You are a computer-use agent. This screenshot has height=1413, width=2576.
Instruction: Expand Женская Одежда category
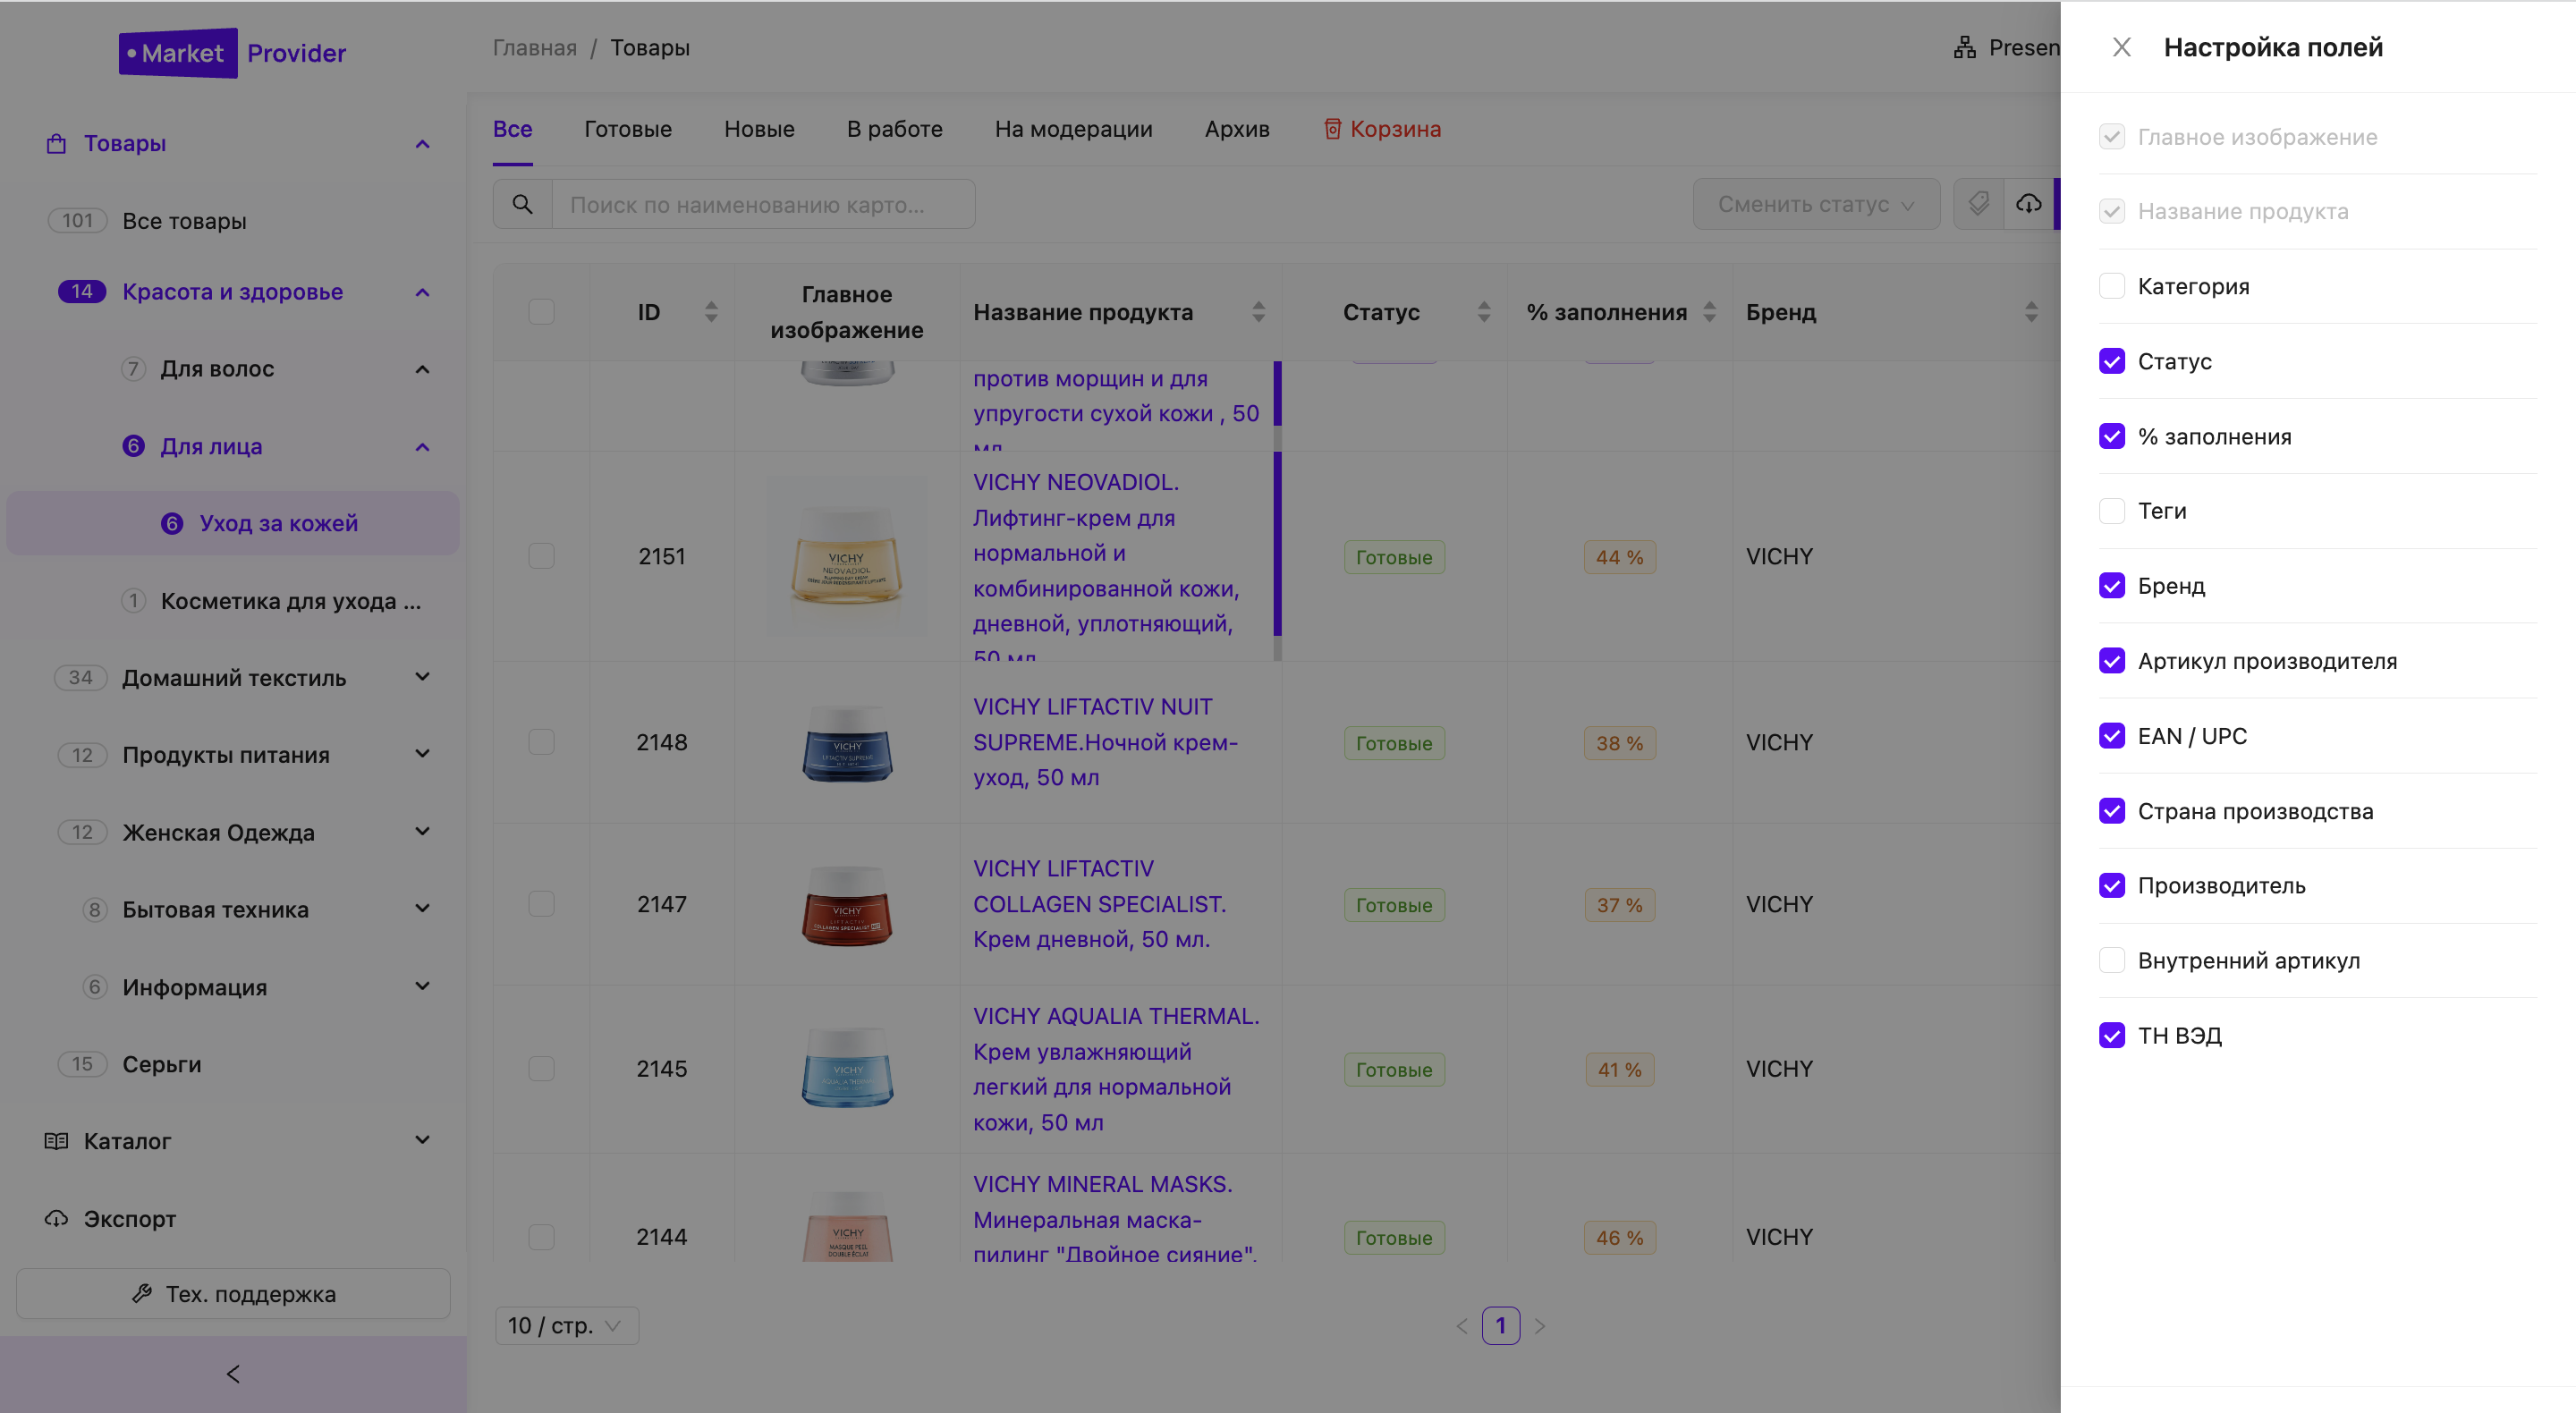[x=423, y=832]
